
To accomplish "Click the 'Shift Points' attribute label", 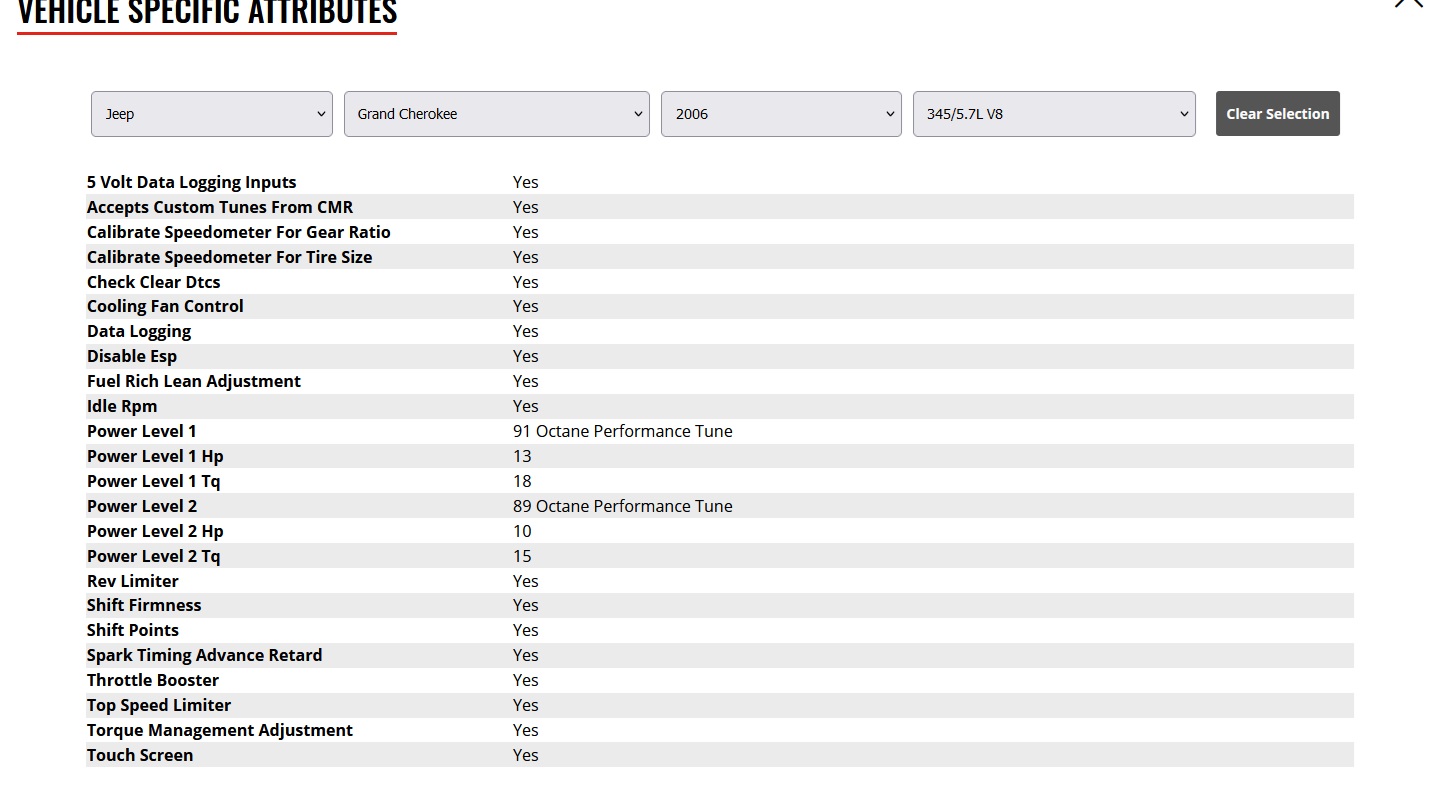I will coord(133,630).
